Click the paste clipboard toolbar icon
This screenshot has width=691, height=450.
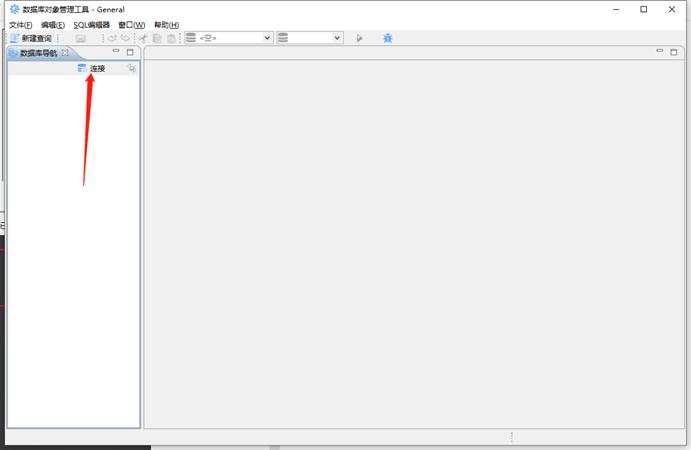[171, 38]
